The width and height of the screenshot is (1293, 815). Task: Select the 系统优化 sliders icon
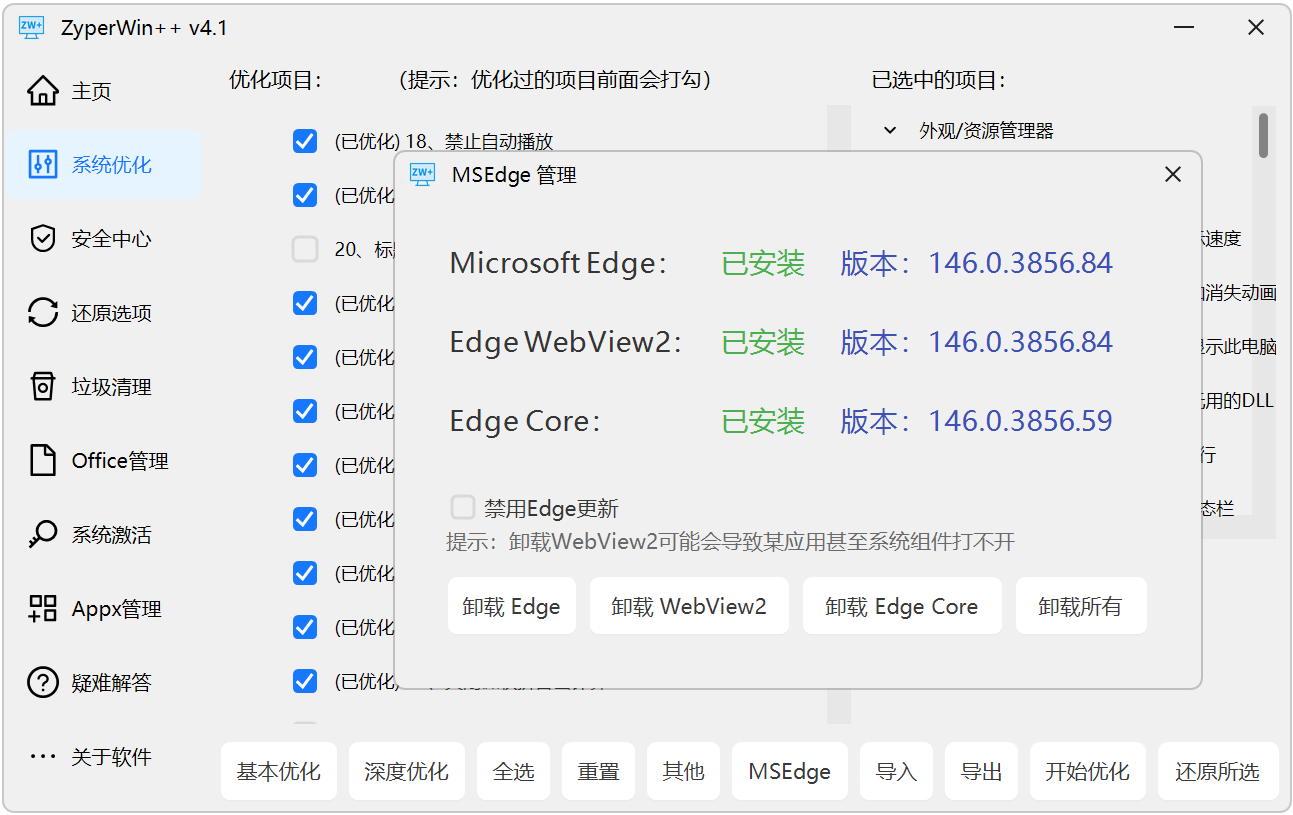click(x=43, y=165)
